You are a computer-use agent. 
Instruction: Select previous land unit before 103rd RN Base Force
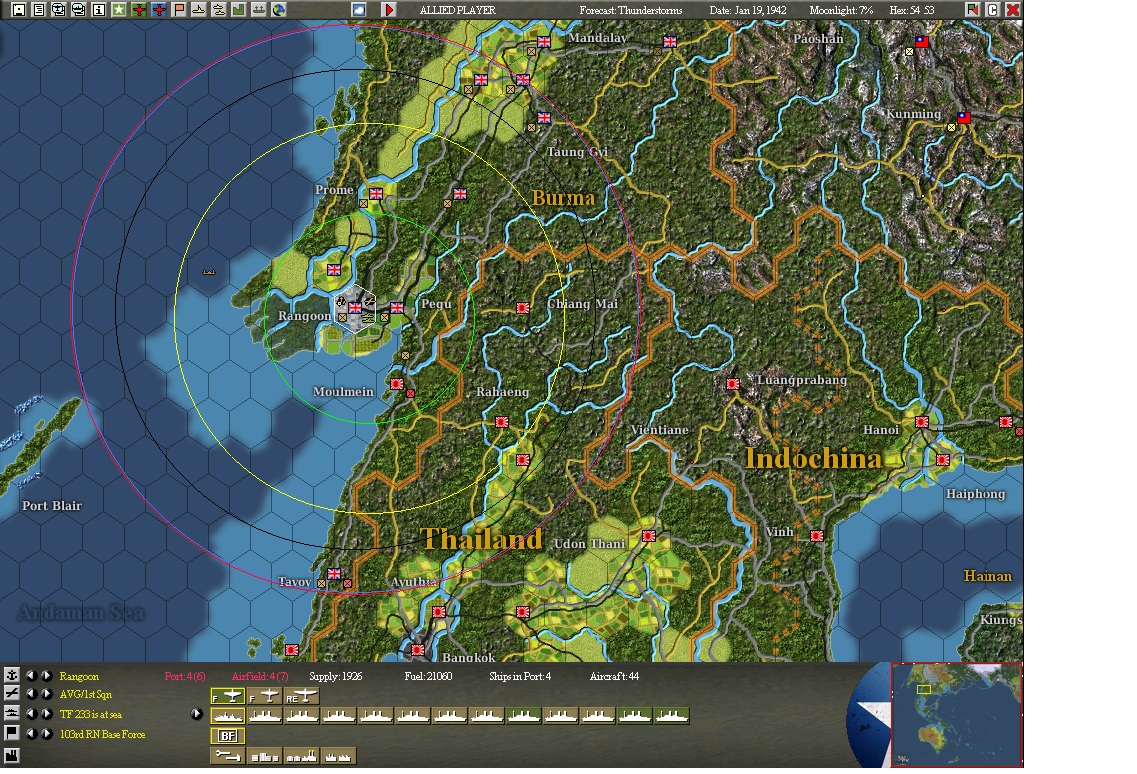tap(30, 733)
